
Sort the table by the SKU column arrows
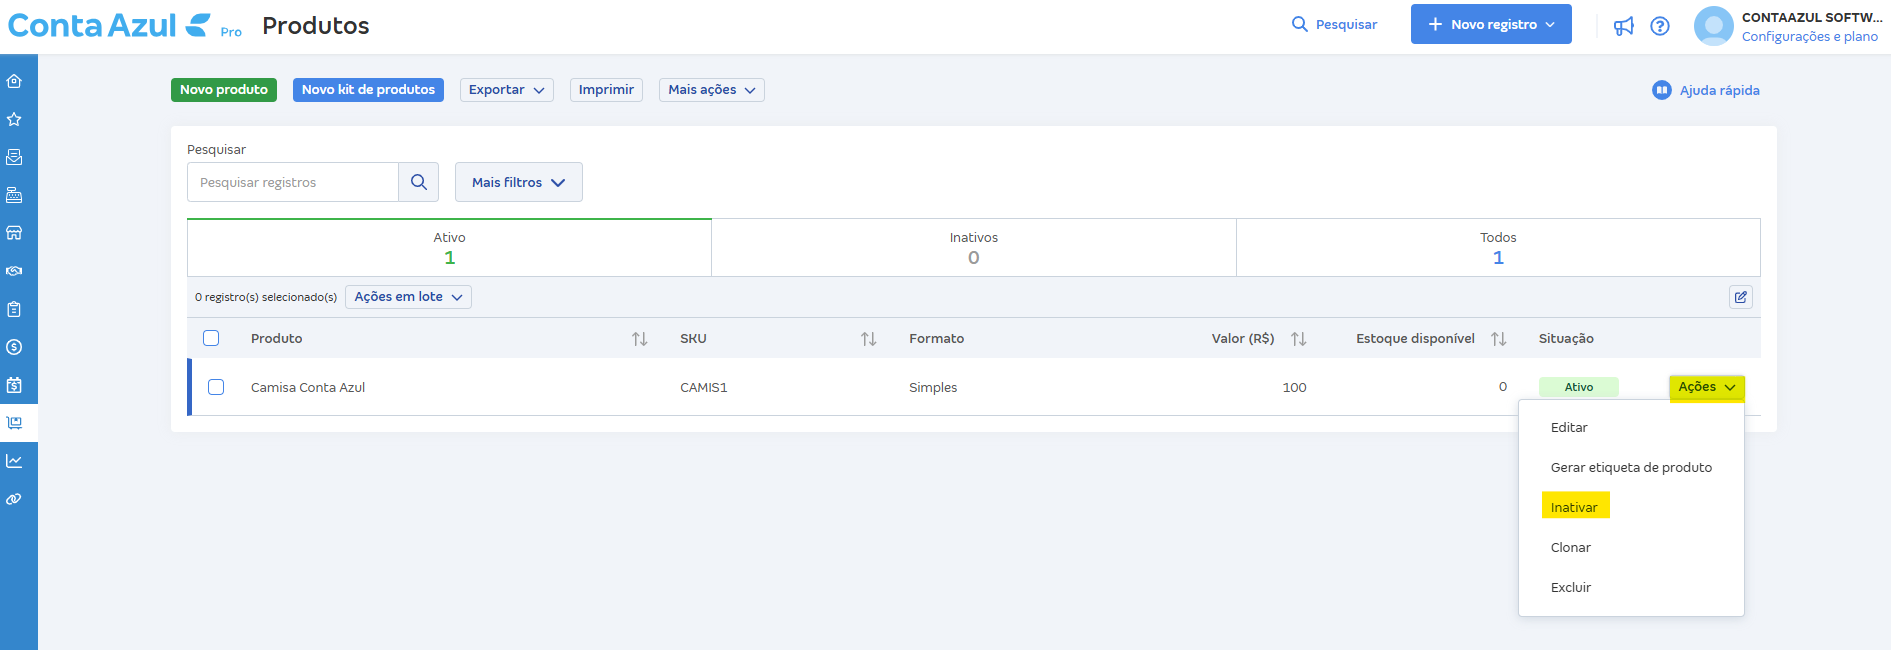868,339
